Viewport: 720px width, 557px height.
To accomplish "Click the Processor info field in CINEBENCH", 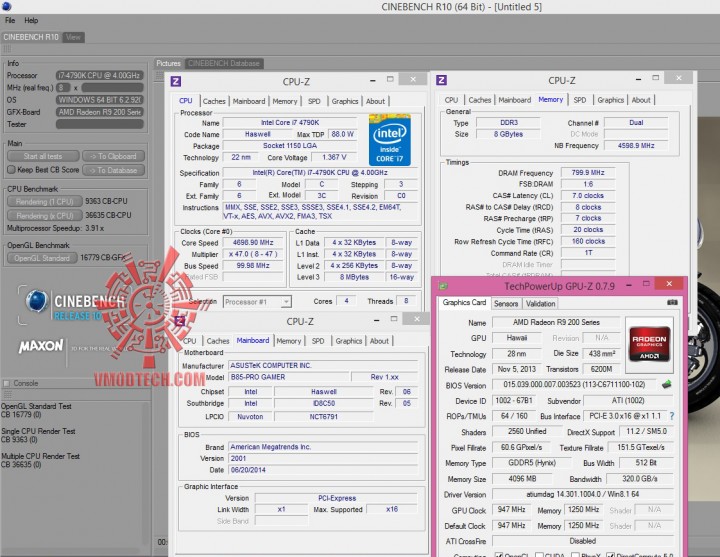I will click(100, 75).
